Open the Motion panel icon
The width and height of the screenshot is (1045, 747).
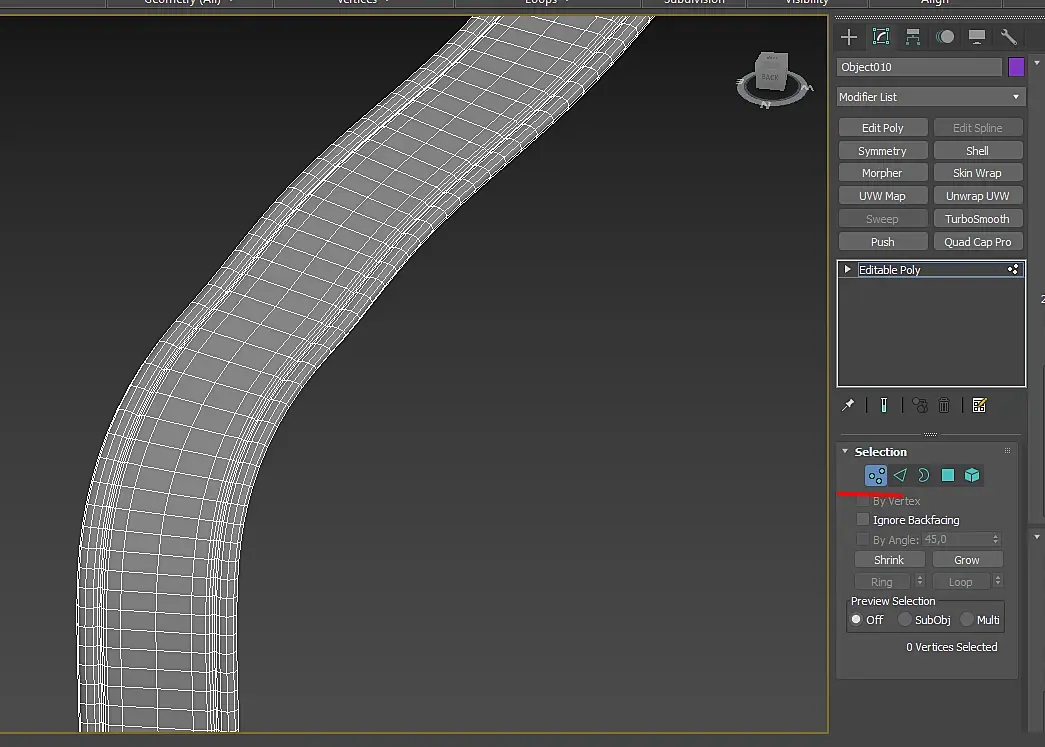945,37
